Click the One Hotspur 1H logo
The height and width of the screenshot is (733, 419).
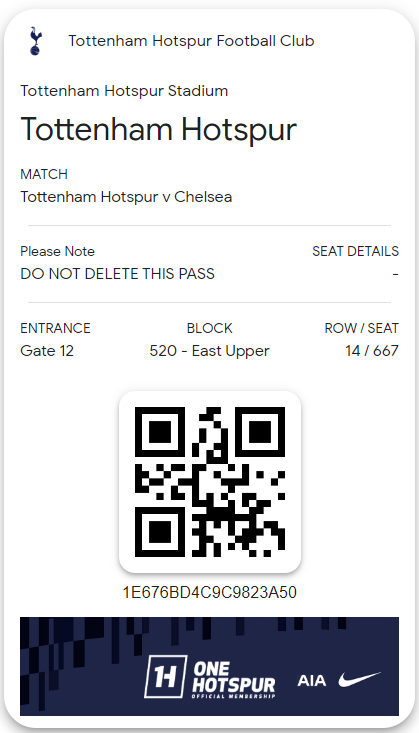click(166, 676)
